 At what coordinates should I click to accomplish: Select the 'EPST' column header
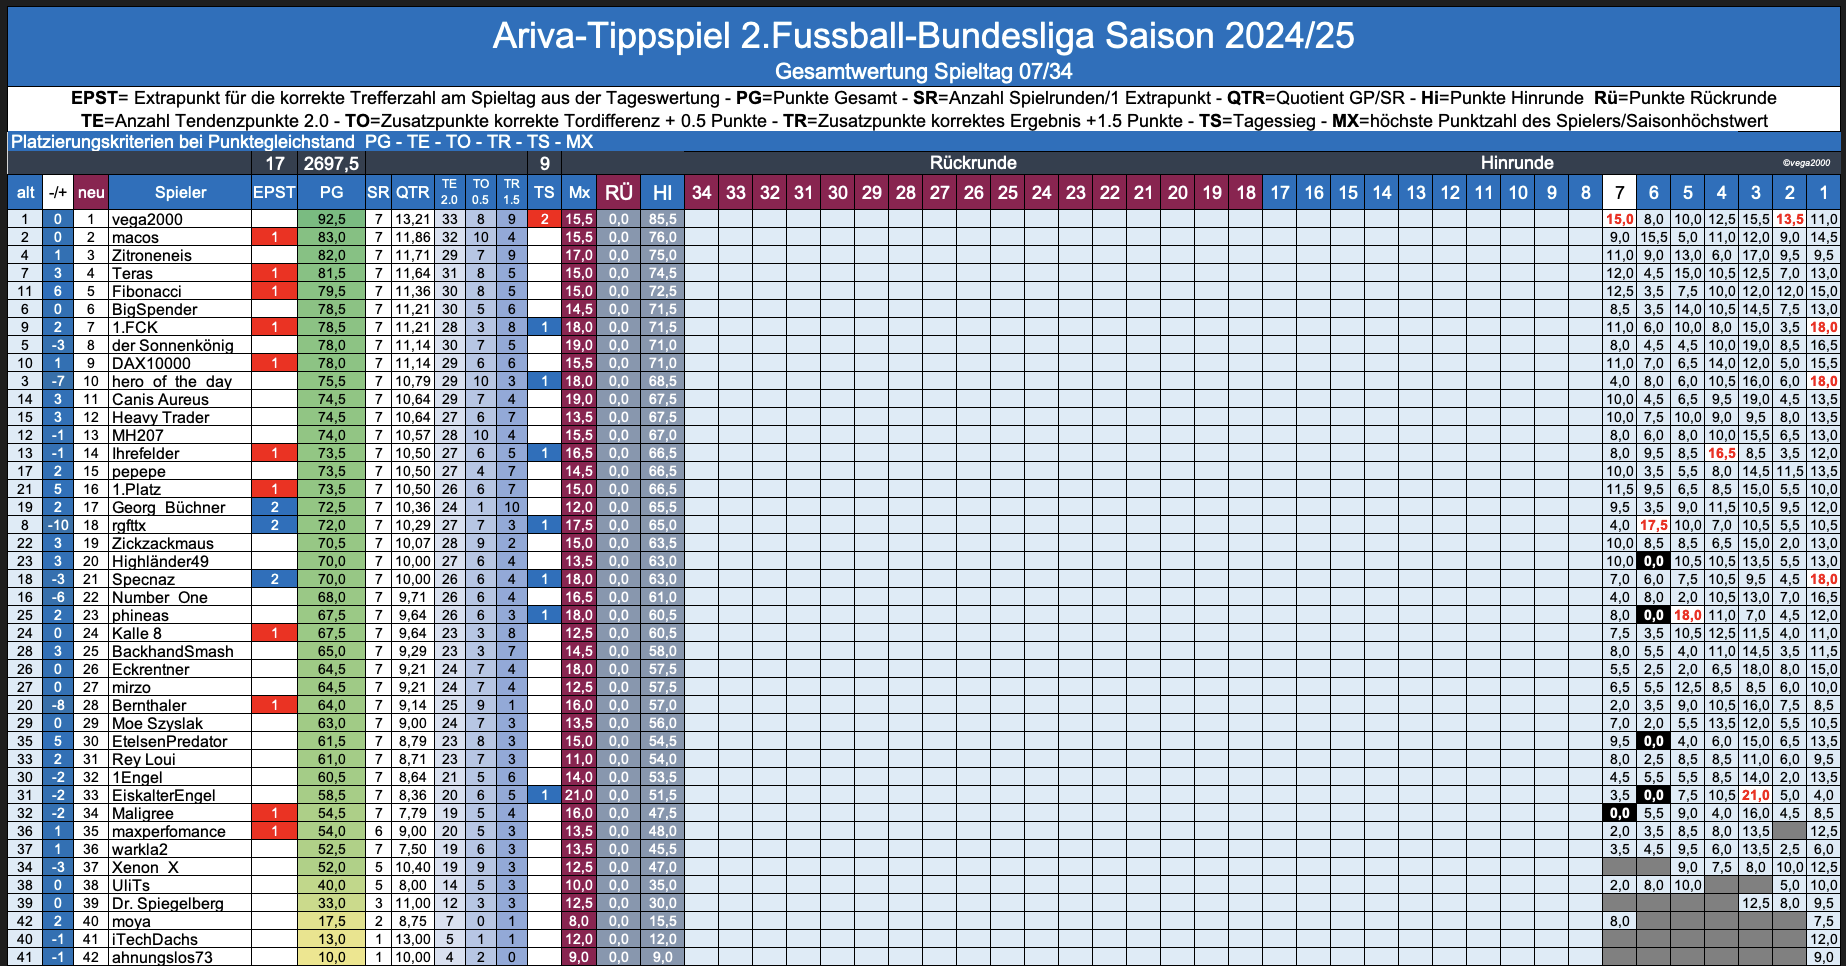274,193
